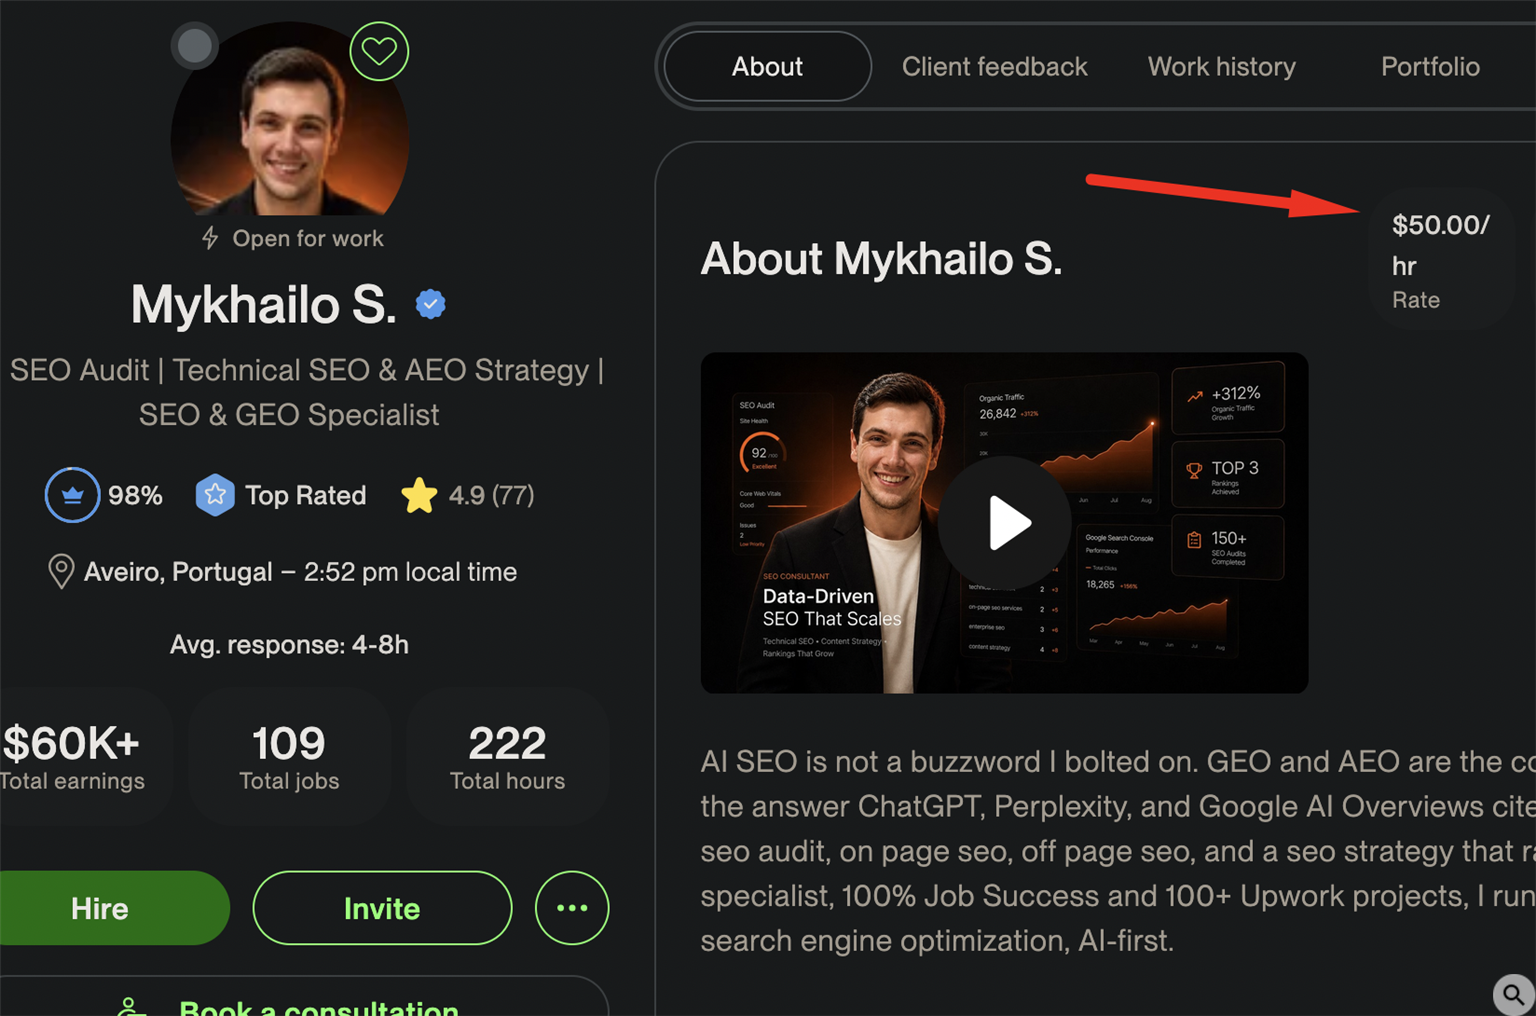Click the Job Success crown icon at 98%

[x=72, y=495]
